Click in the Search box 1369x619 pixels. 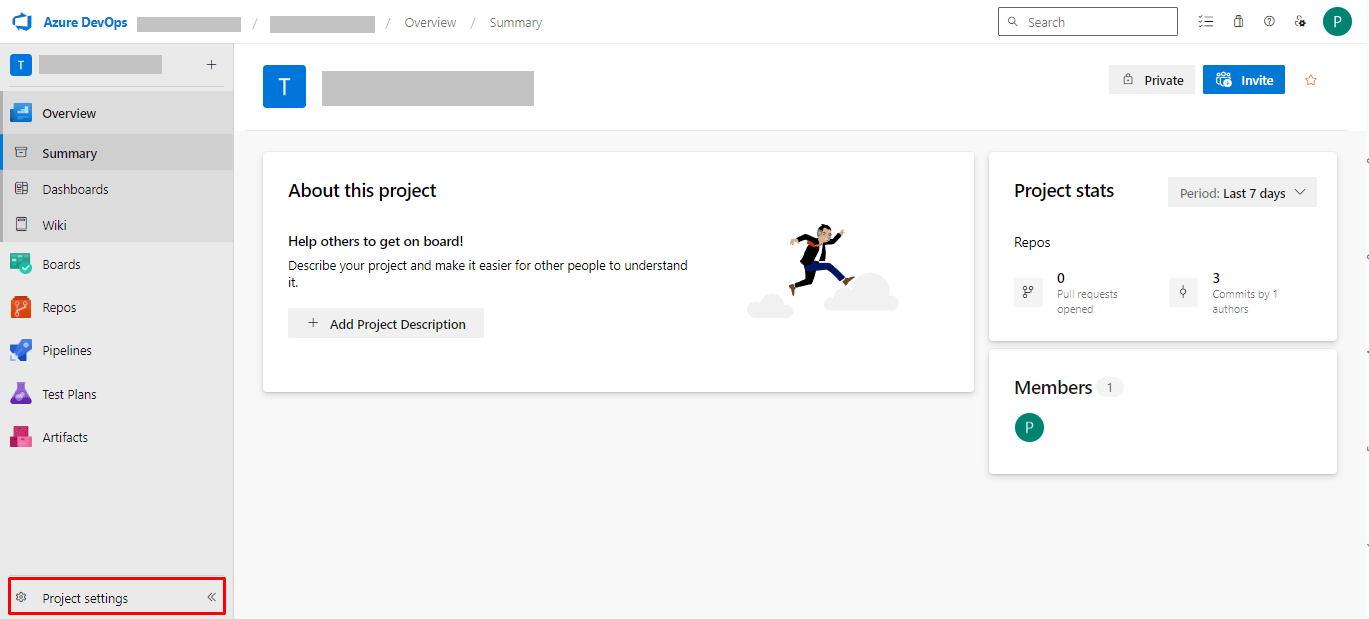1088,22
